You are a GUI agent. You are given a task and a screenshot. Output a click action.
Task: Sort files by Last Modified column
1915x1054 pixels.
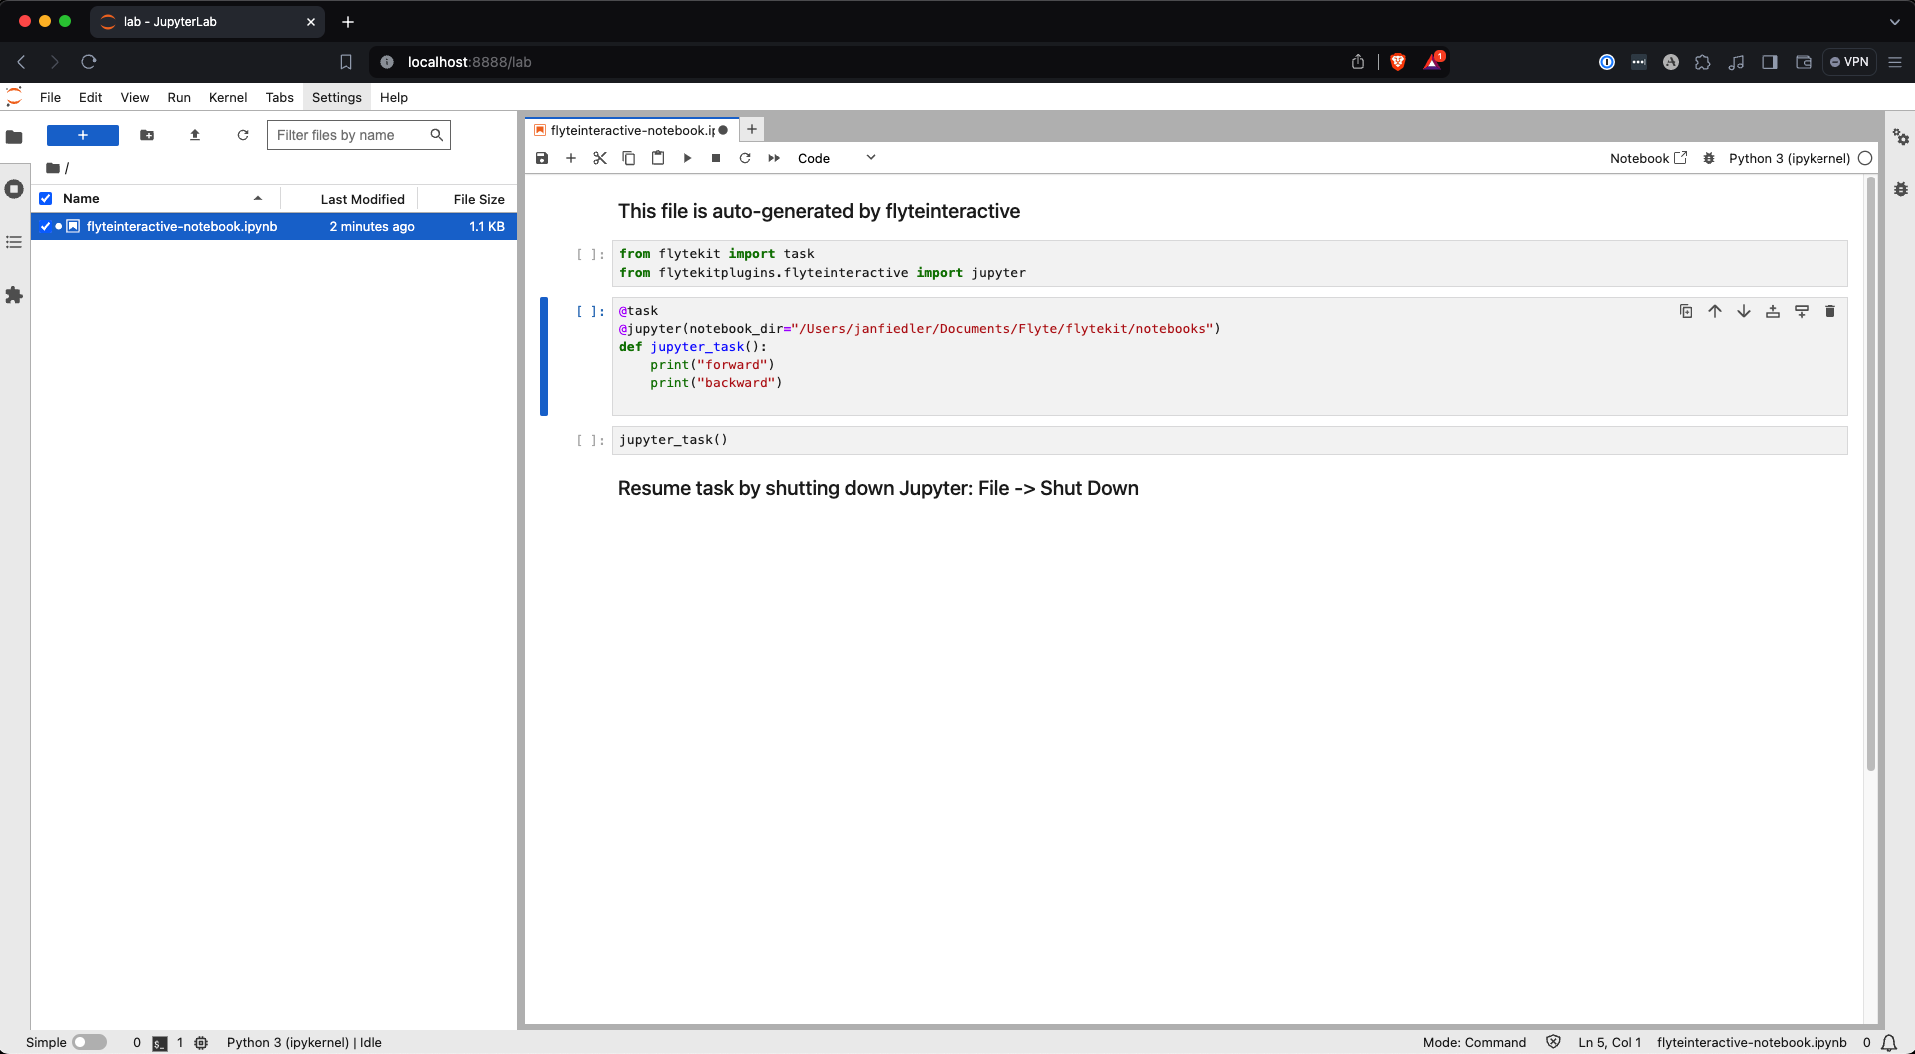pos(349,198)
